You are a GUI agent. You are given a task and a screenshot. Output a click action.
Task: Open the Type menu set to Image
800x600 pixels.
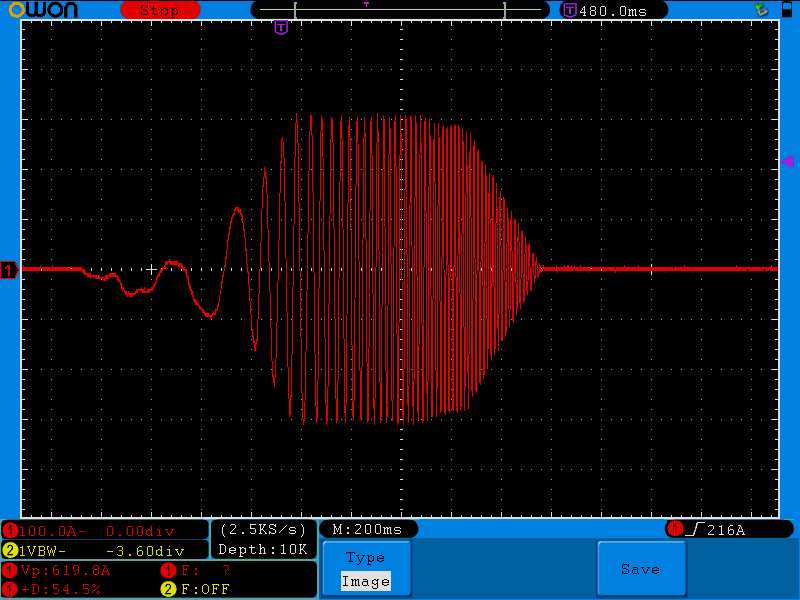click(x=365, y=569)
